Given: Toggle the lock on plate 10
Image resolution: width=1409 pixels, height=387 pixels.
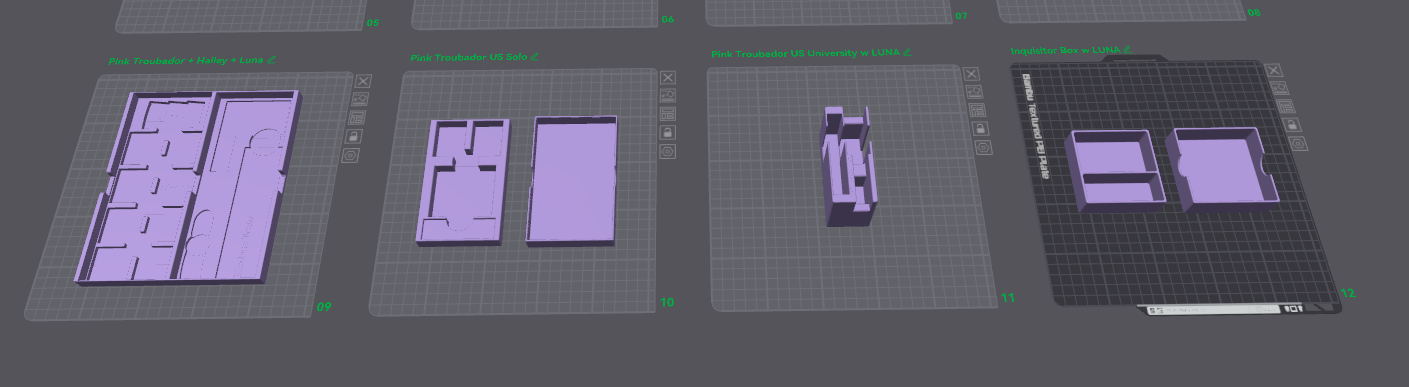Looking at the screenshot, I should [x=666, y=132].
